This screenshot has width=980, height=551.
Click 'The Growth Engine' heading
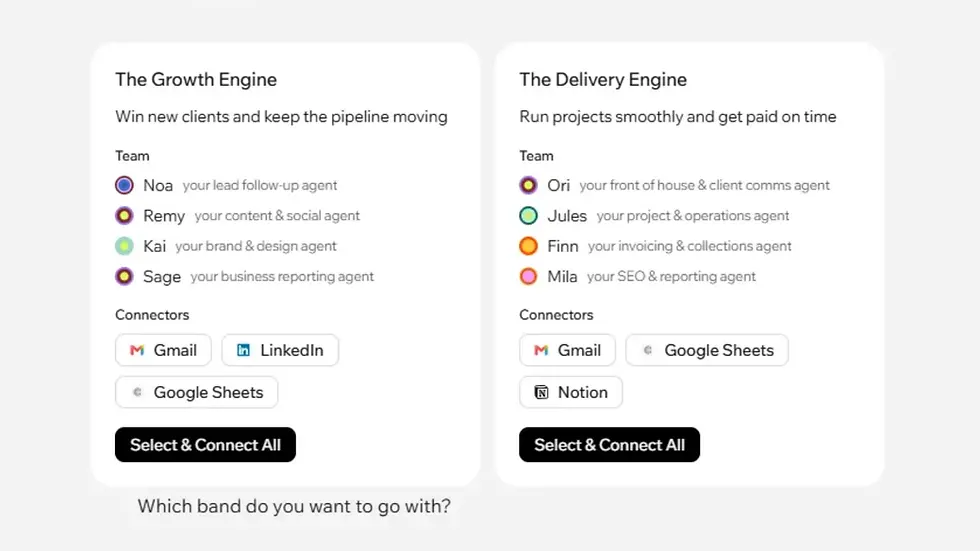pos(196,79)
